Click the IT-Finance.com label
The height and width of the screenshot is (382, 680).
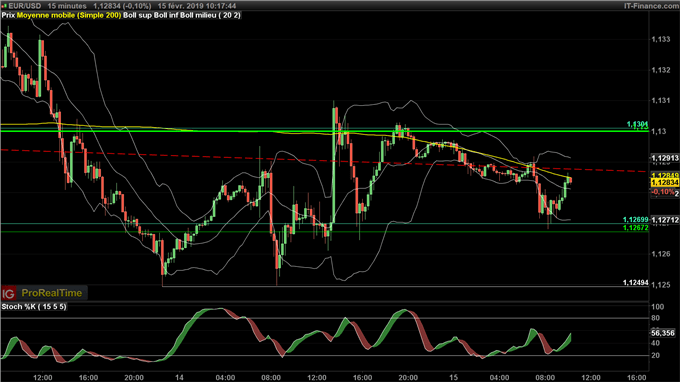(x=651, y=6)
